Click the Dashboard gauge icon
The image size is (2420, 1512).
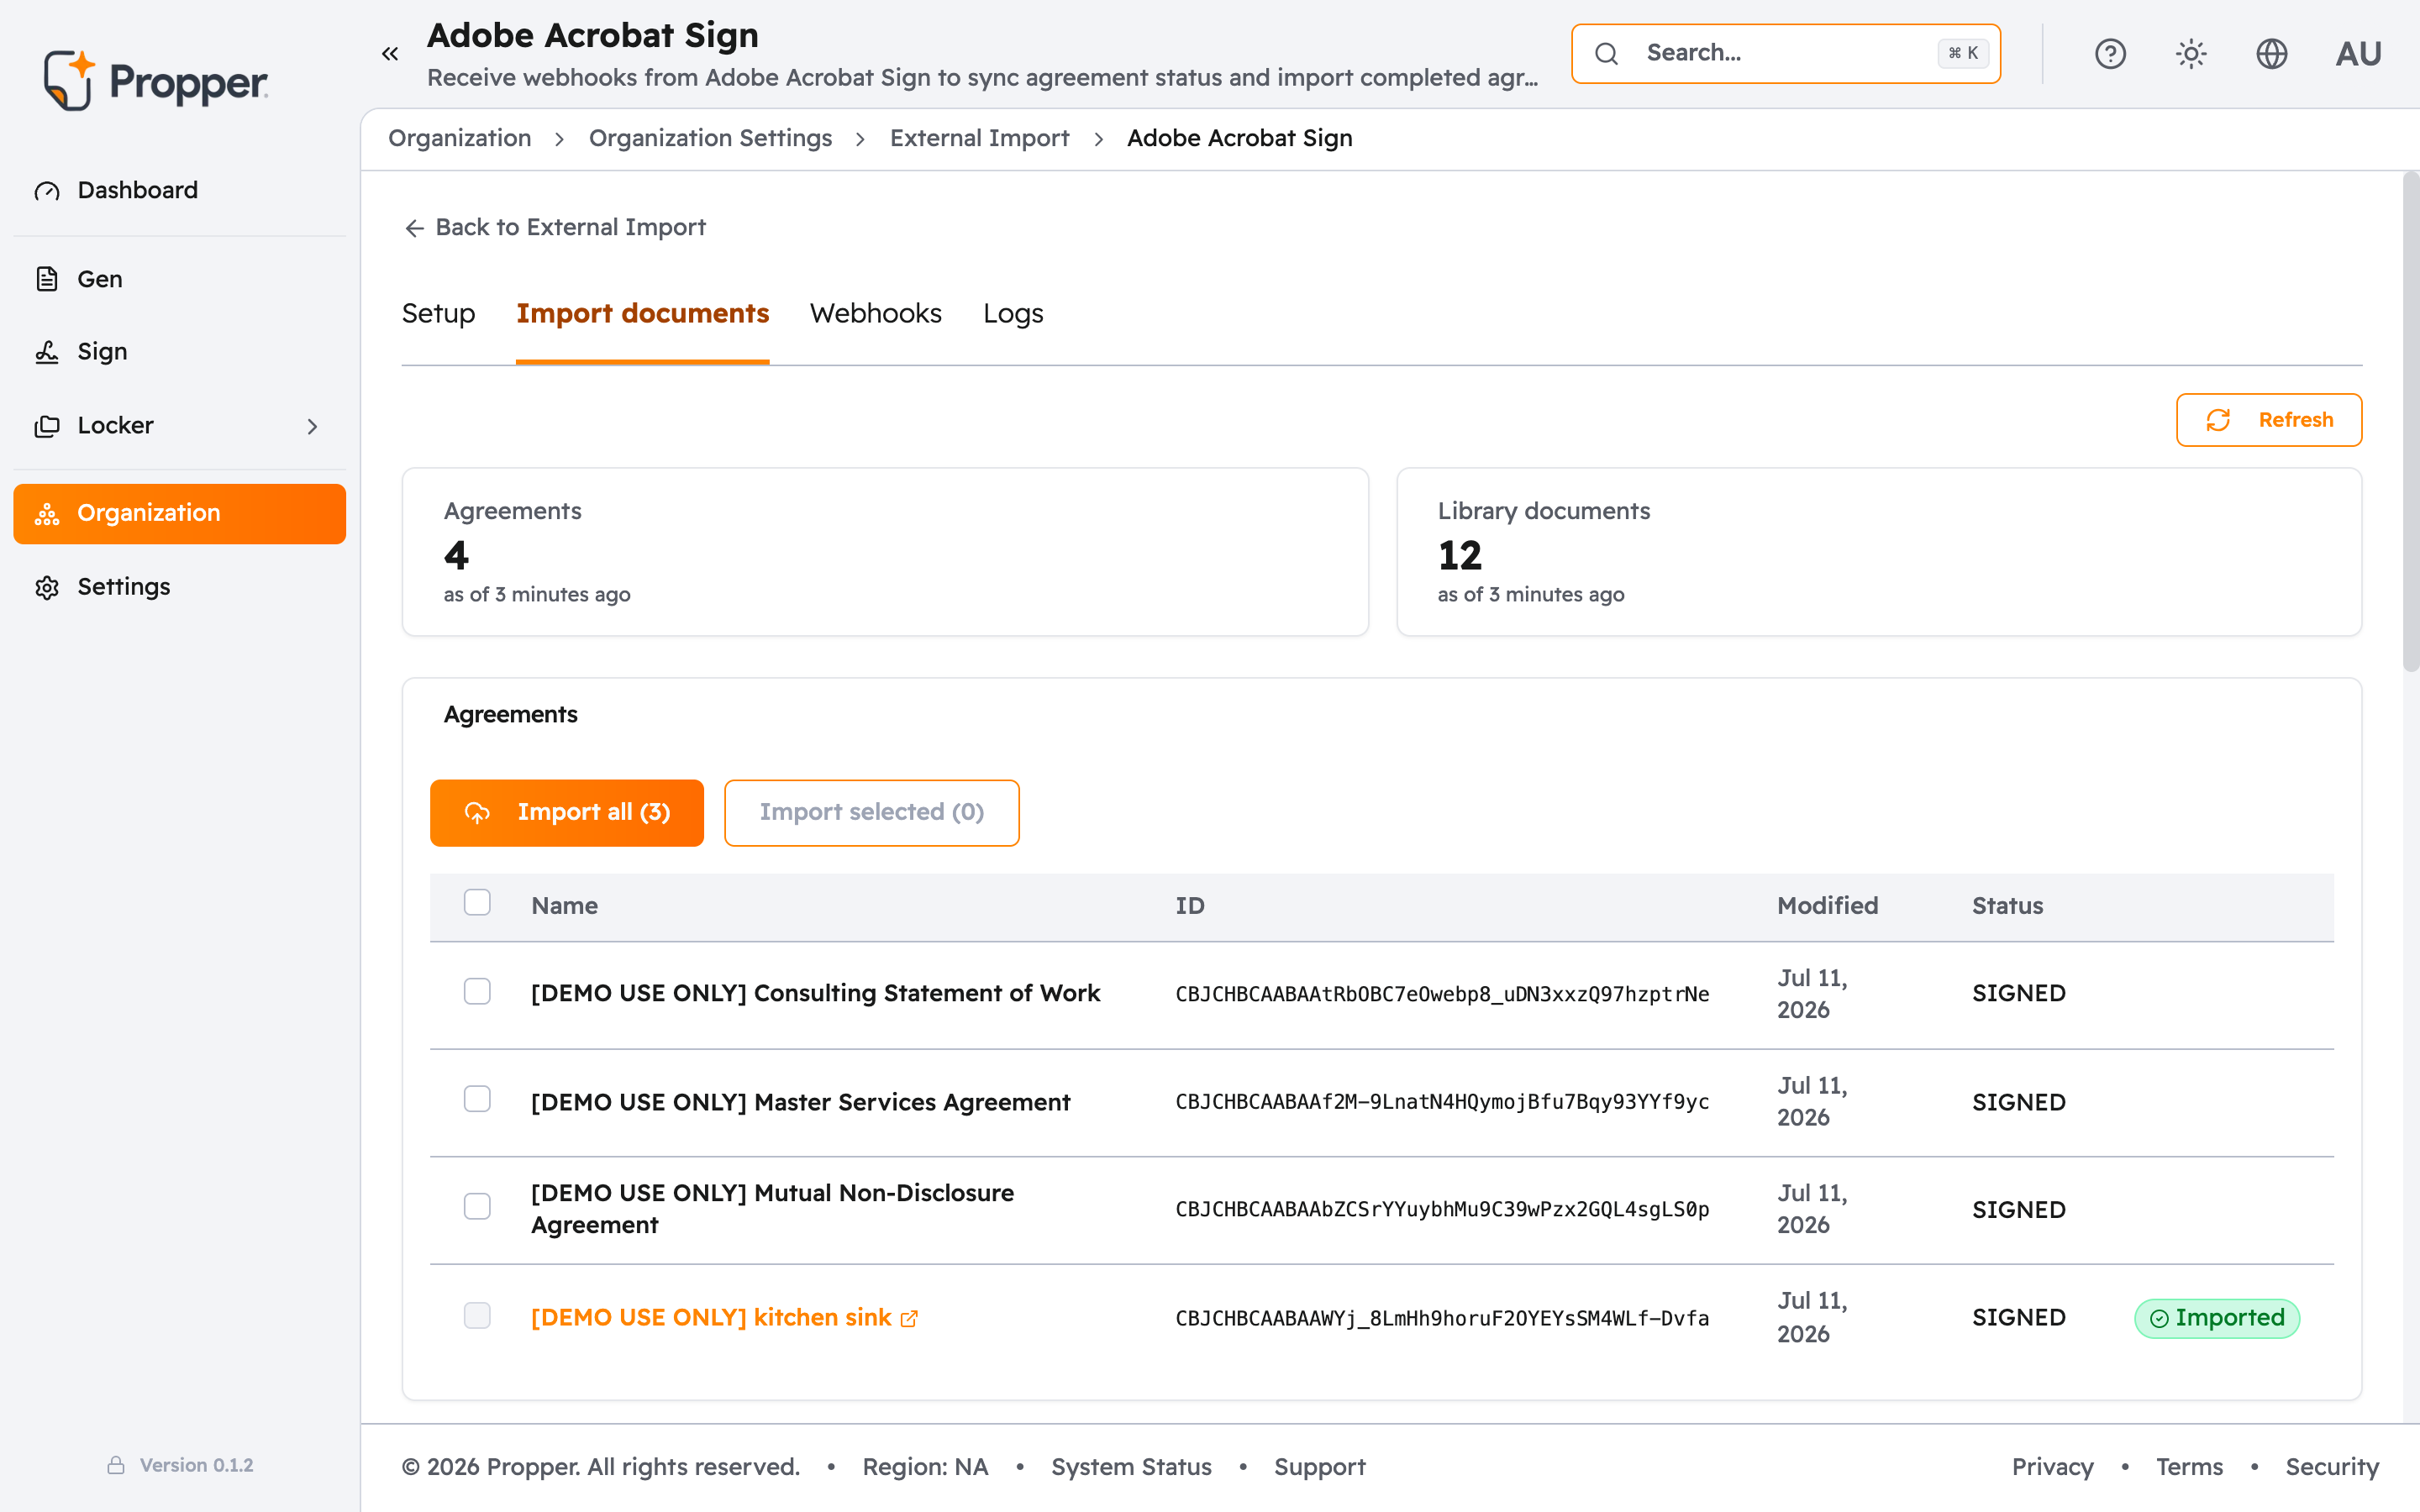(47, 190)
